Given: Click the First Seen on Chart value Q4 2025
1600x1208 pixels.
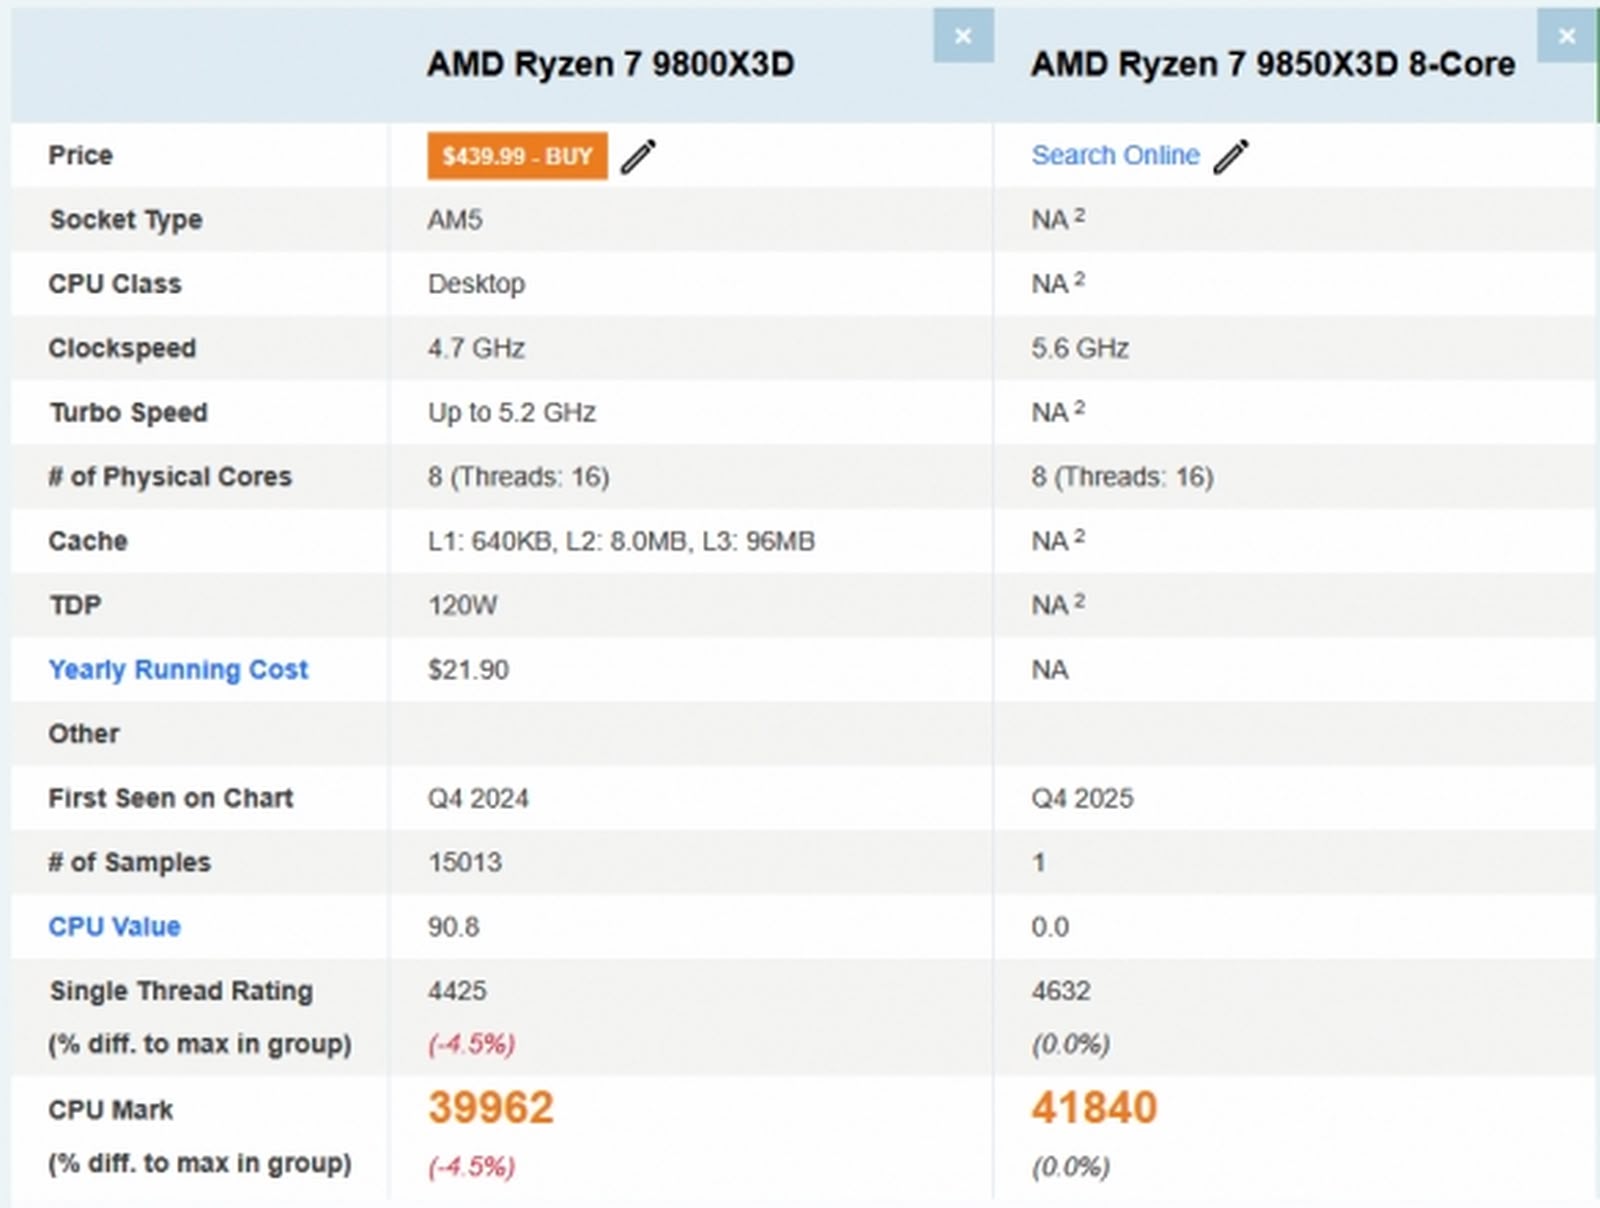Looking at the screenshot, I should click(x=1082, y=798).
